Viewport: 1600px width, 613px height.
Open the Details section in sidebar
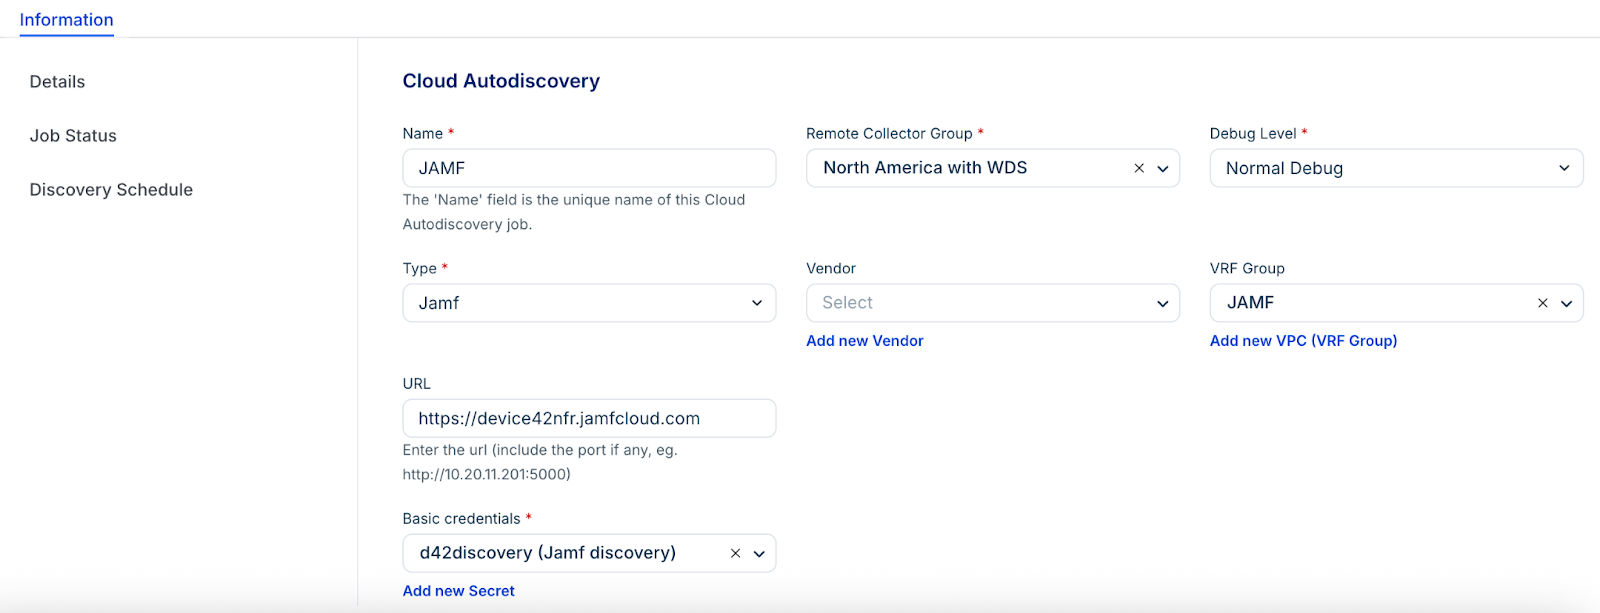pyautogui.click(x=57, y=82)
